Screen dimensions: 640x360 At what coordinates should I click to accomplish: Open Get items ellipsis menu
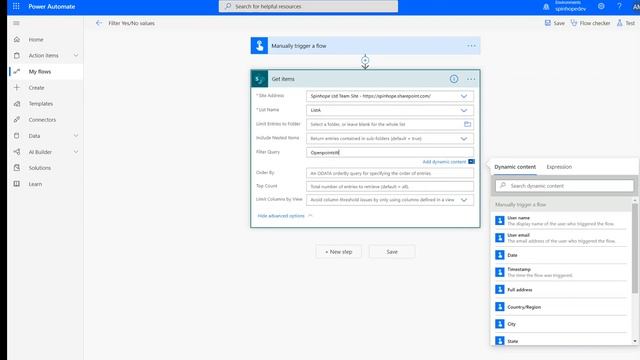click(x=471, y=79)
